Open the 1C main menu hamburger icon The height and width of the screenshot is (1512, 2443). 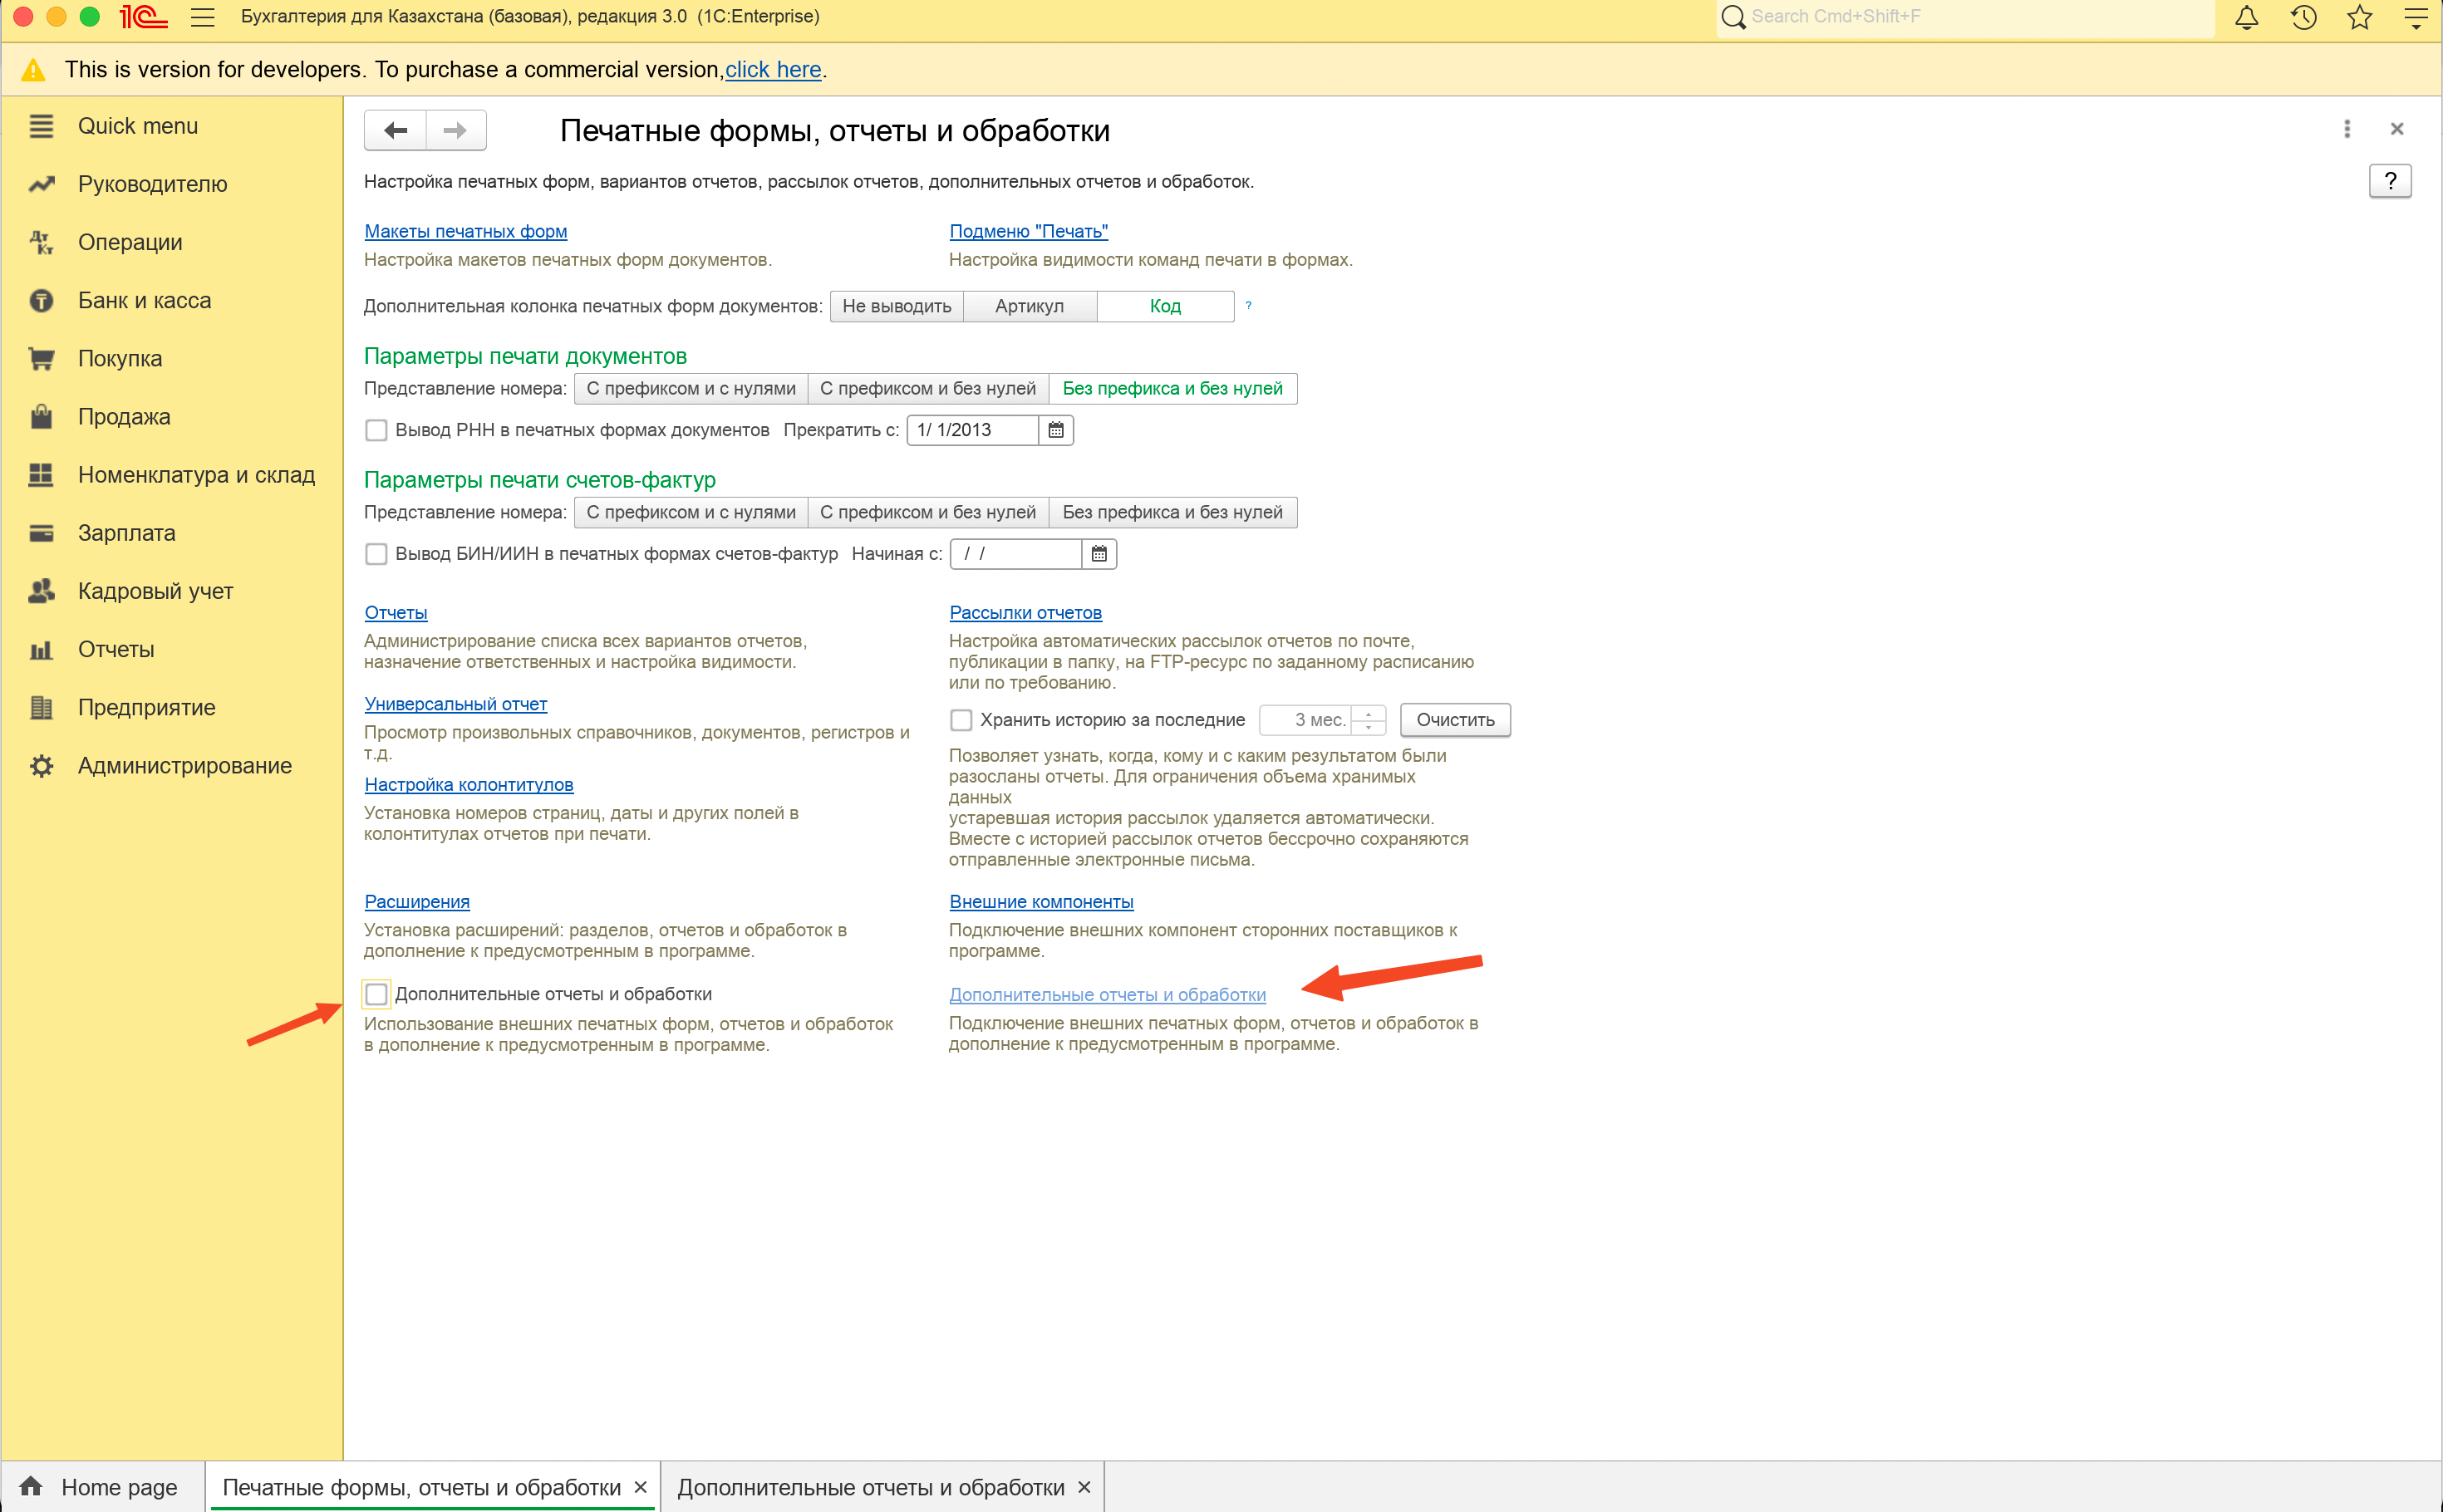(203, 17)
